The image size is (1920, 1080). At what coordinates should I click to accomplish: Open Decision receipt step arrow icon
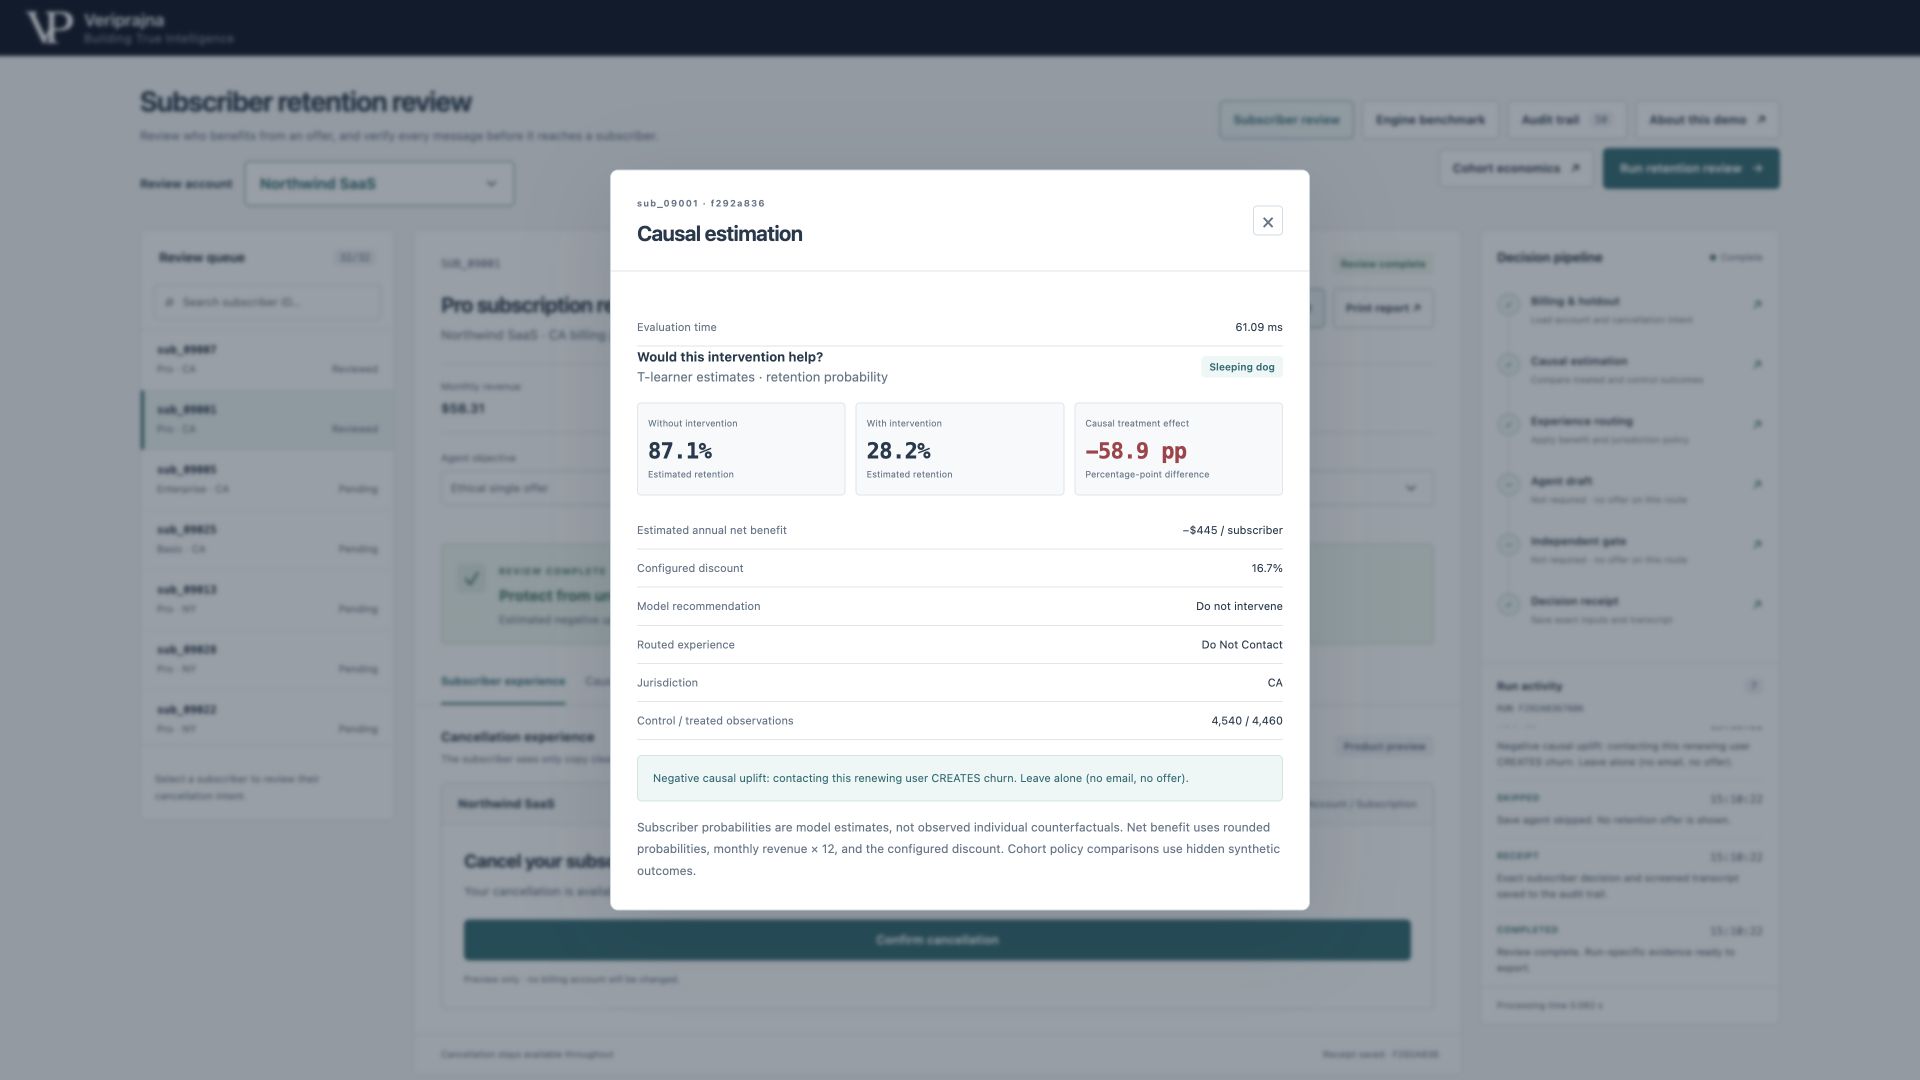point(1757,604)
